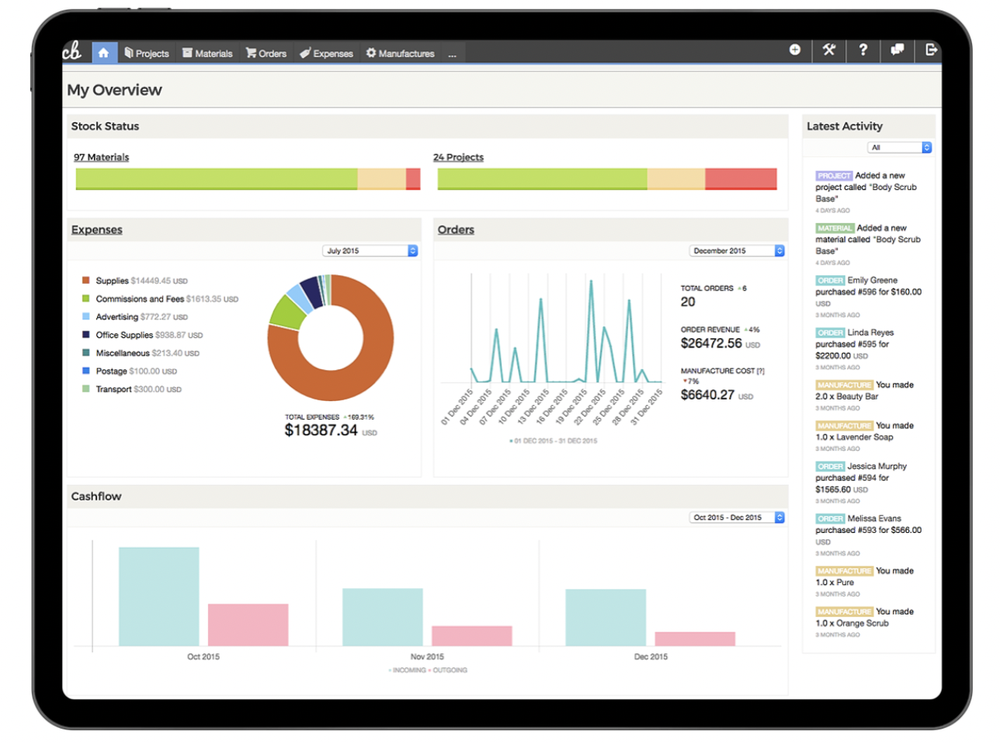Screen dimensions: 1000x743
Task: Expand the December 2015 orders dropdown
Action: (x=737, y=251)
